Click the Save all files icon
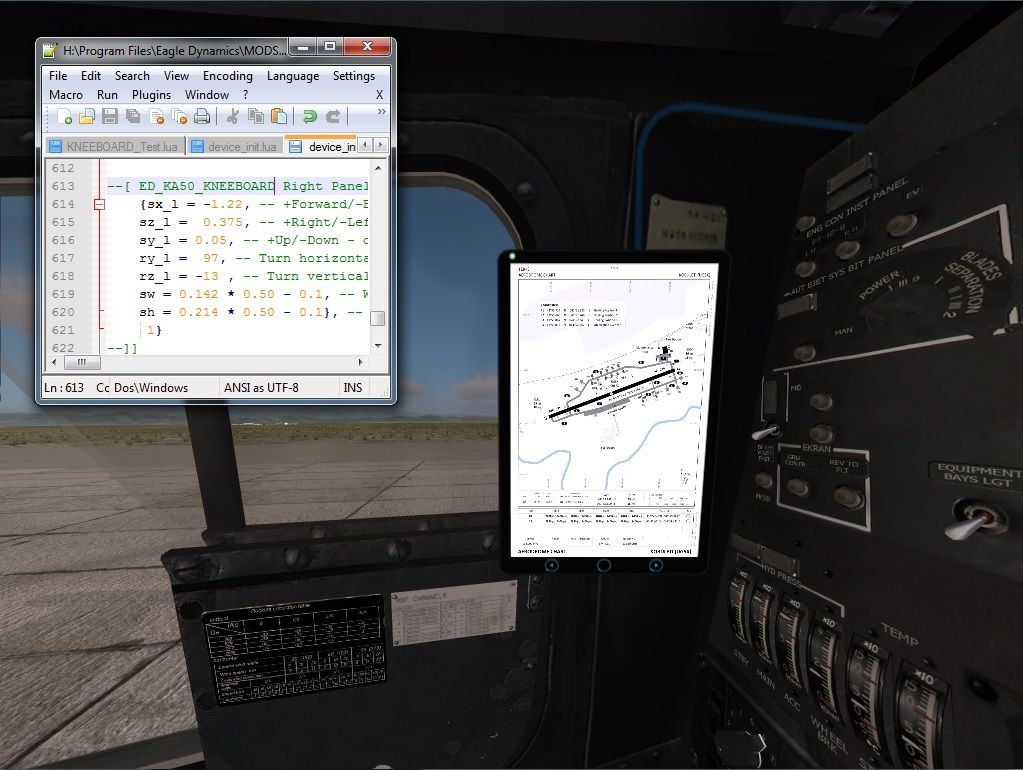1023x770 pixels. tap(133, 116)
